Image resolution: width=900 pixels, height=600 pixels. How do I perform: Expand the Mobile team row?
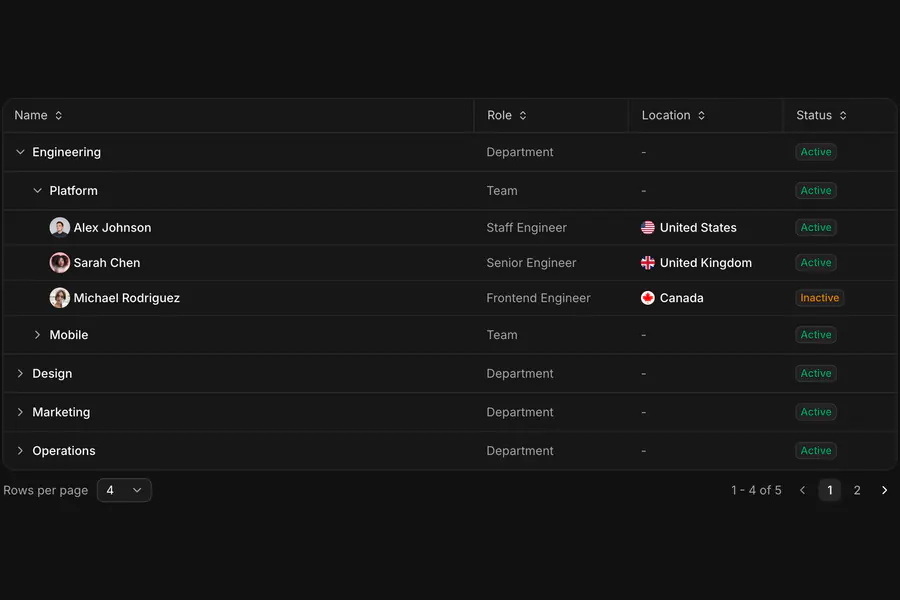37,335
